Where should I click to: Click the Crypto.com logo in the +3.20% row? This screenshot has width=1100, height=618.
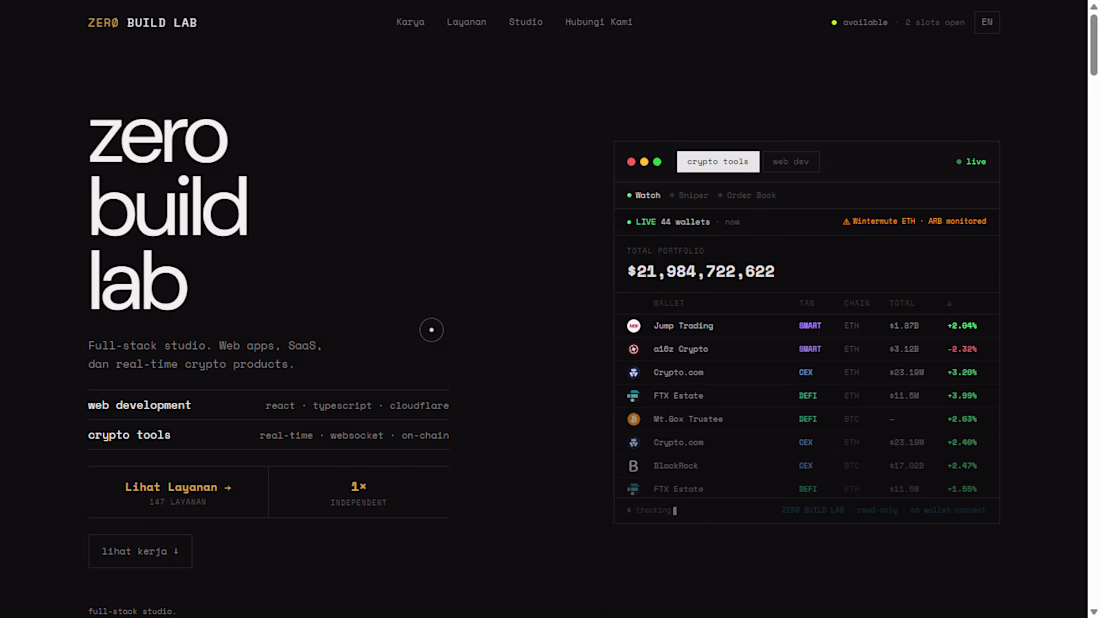pos(633,372)
